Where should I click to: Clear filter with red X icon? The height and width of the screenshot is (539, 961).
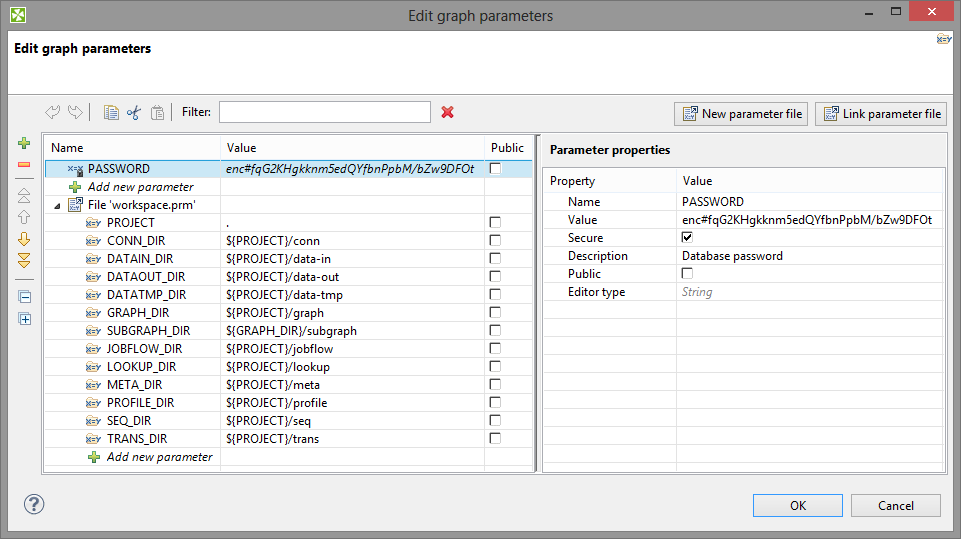click(x=447, y=112)
